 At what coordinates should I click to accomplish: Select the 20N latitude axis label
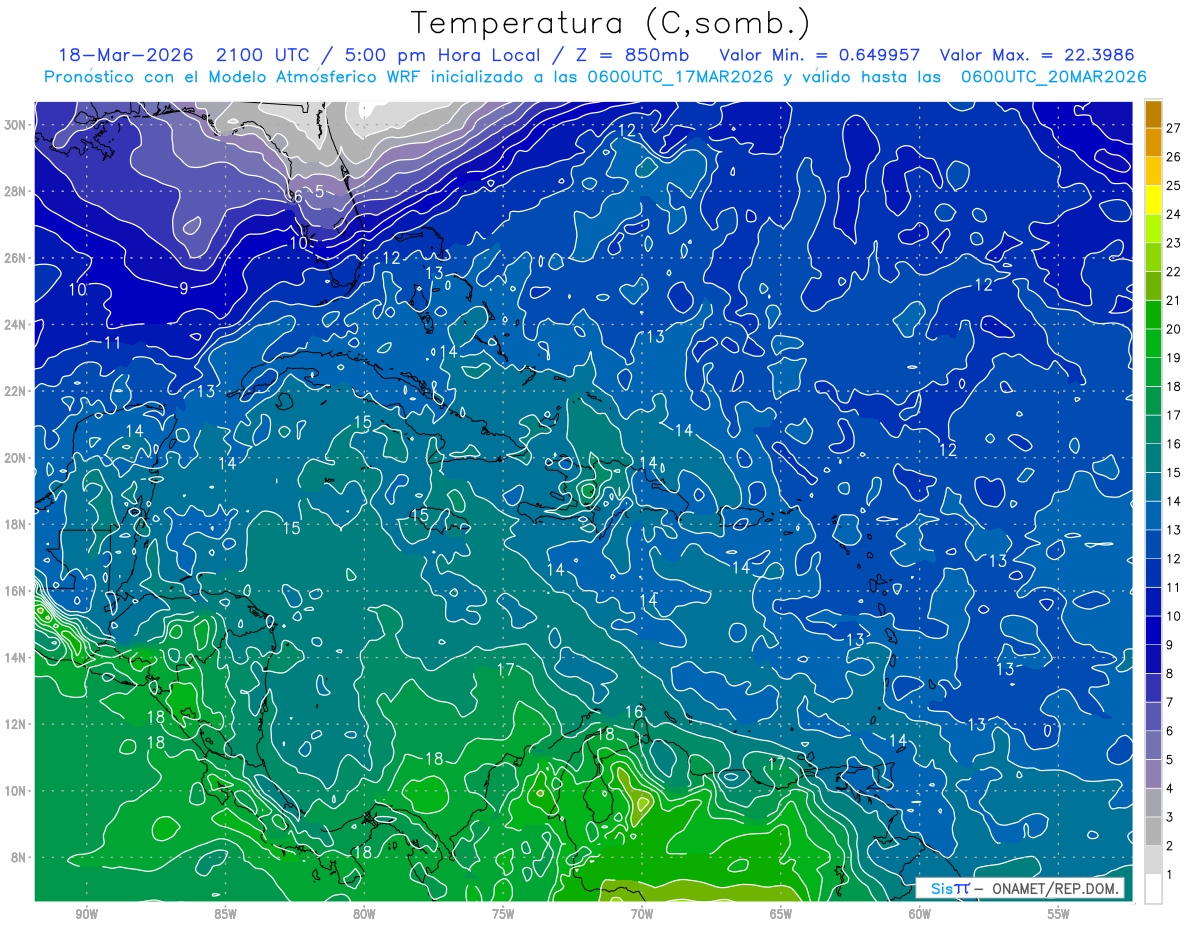[x=16, y=458]
